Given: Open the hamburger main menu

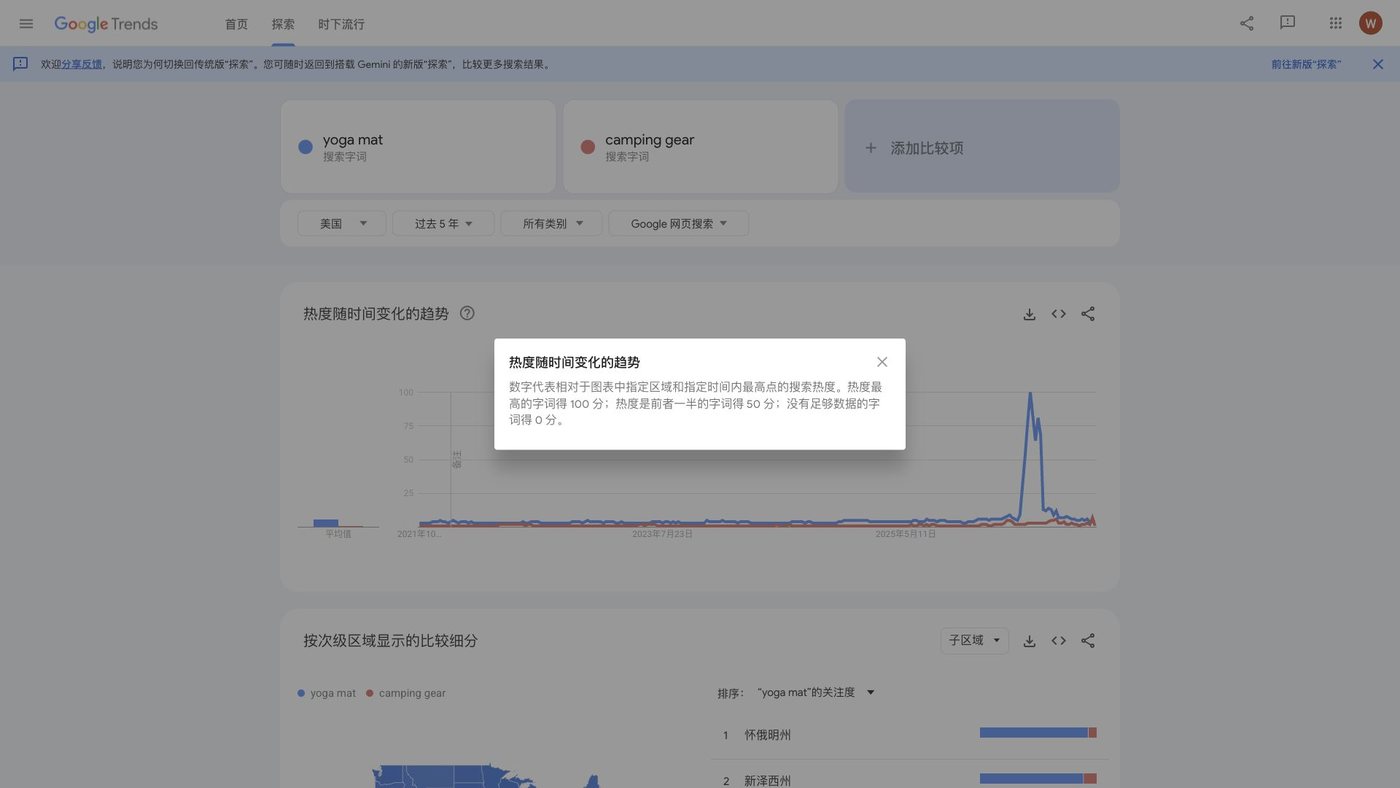Looking at the screenshot, I should click(26, 23).
